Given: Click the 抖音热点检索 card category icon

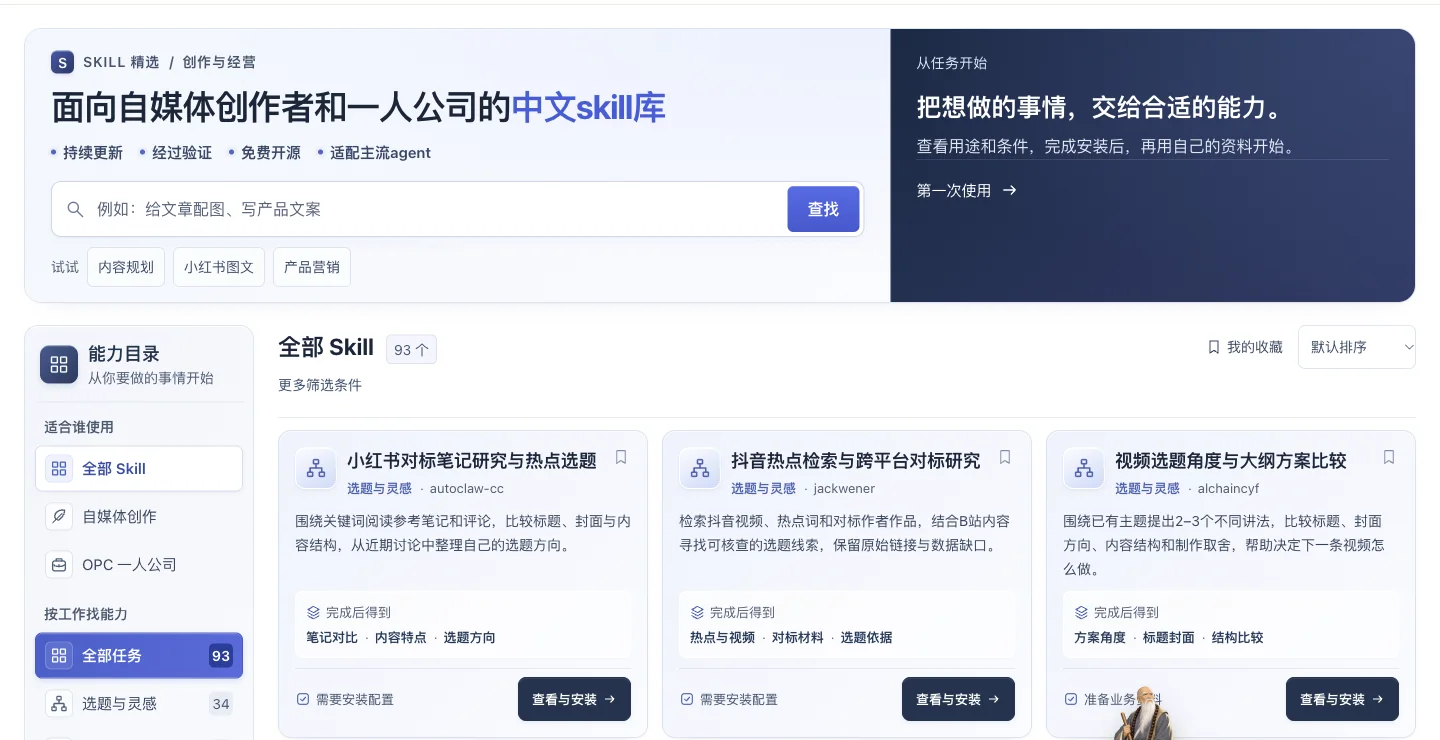Looking at the screenshot, I should [700, 468].
